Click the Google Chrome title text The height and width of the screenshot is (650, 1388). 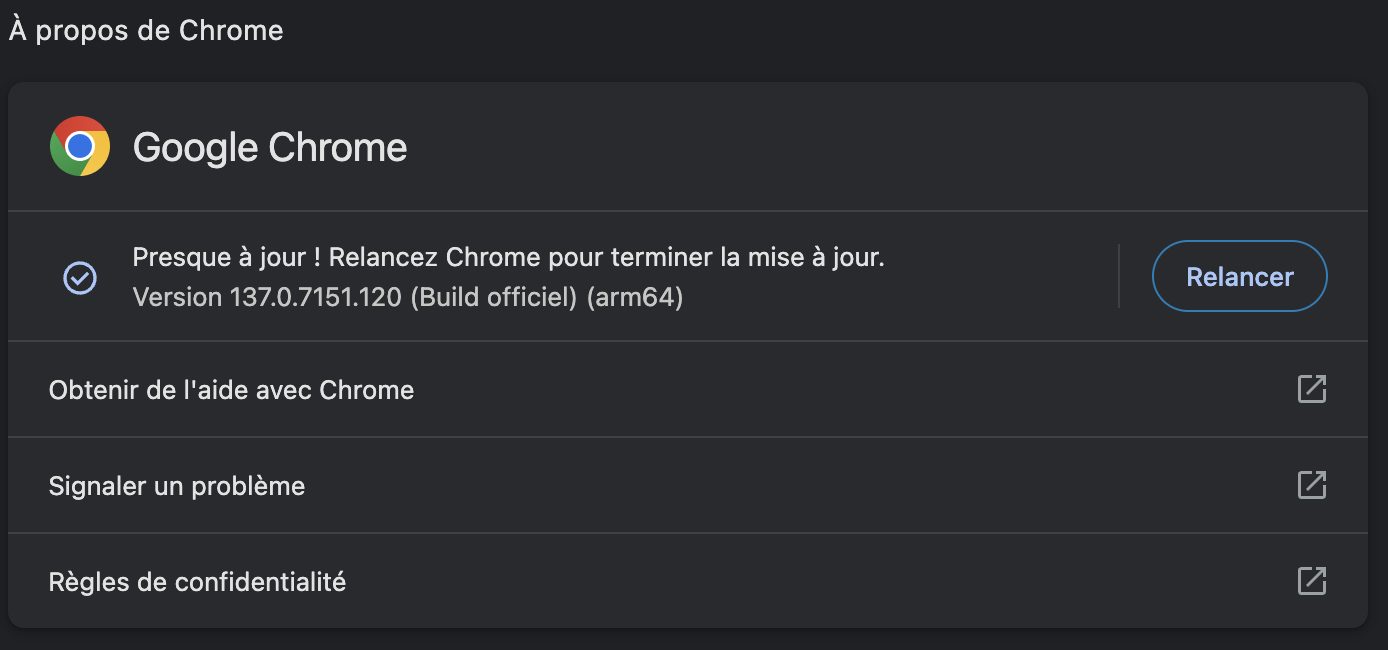[x=270, y=146]
